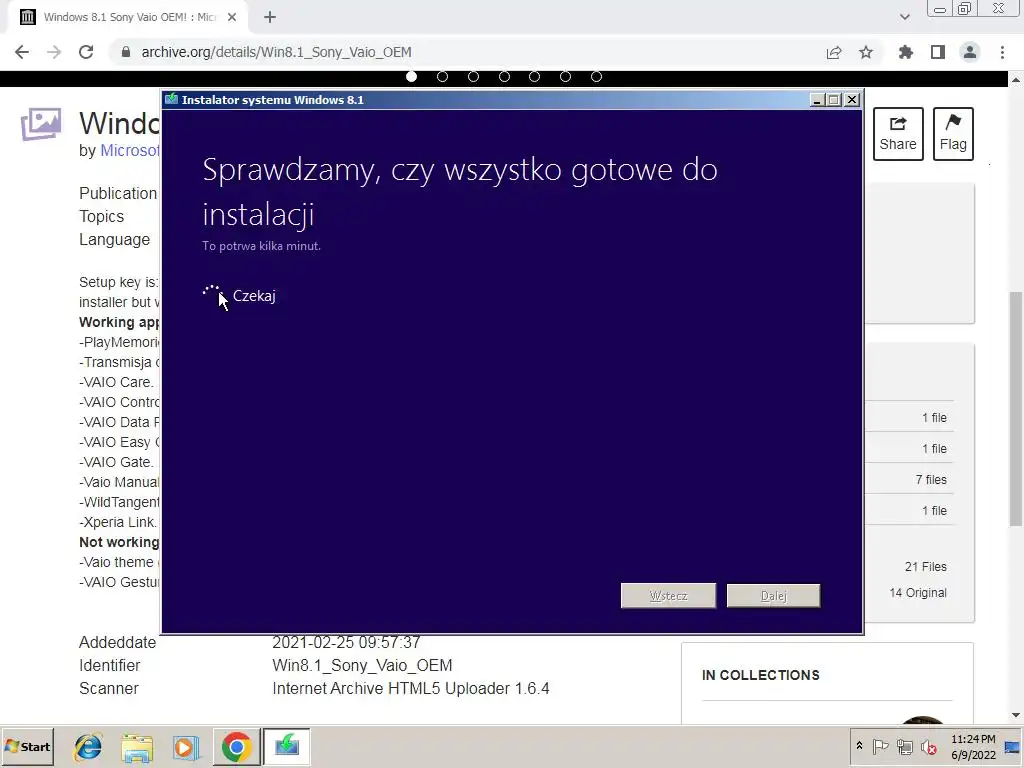
Task: Click the scrollbar up arrow
Action: (1016, 80)
